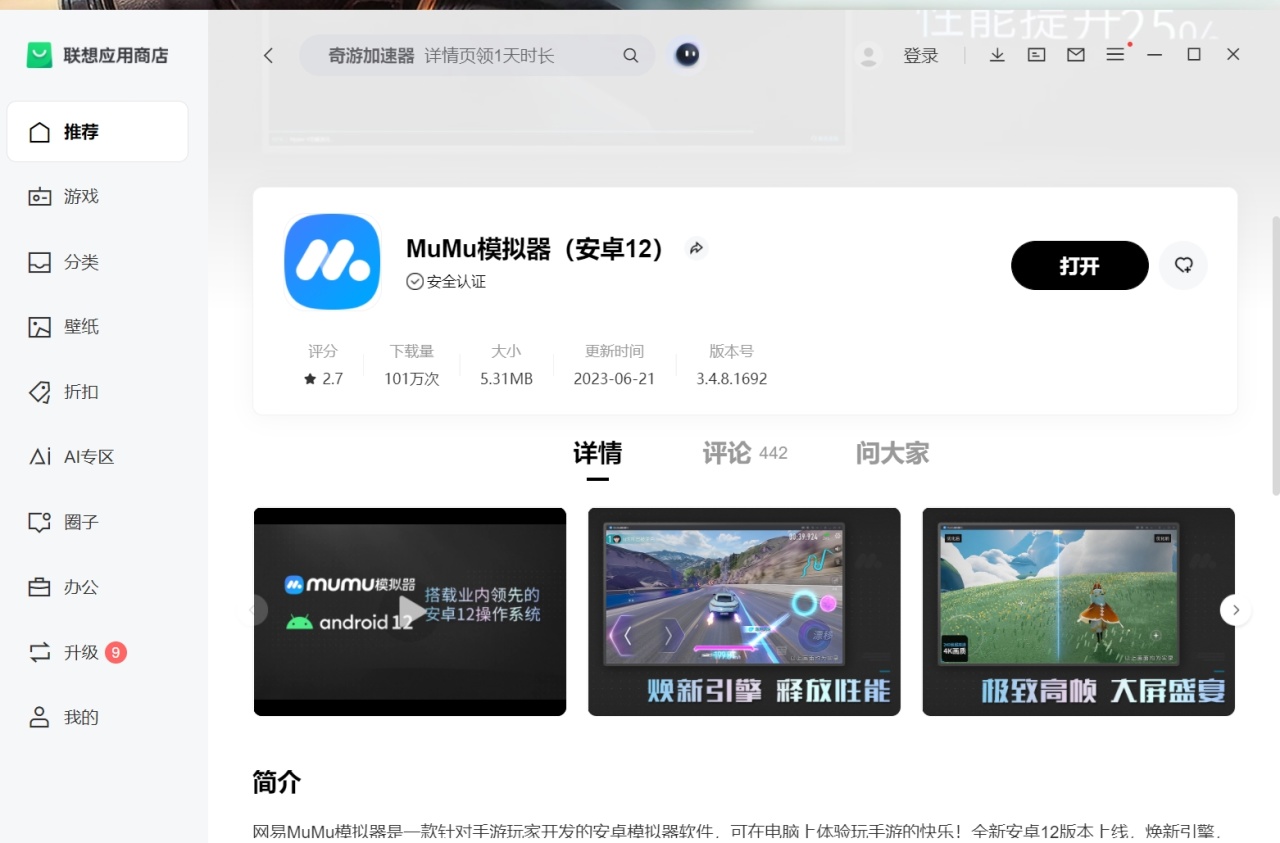Screen dimensions: 1280x843
Task: Click the 安全认证 badge
Action: tap(446, 282)
